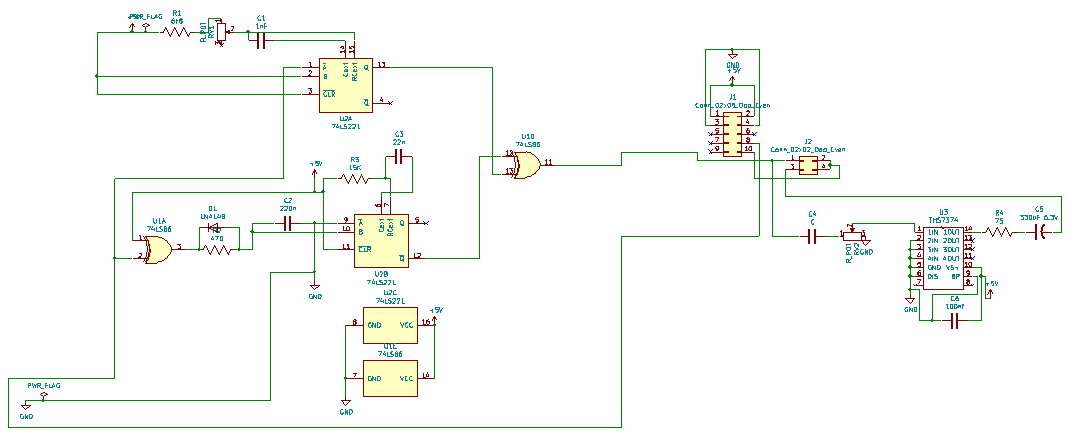Image resolution: width=1070 pixels, height=448 pixels.
Task: Select the GND symbol under the bottom-left PWR_FLAG
Action: pyautogui.click(x=25, y=407)
